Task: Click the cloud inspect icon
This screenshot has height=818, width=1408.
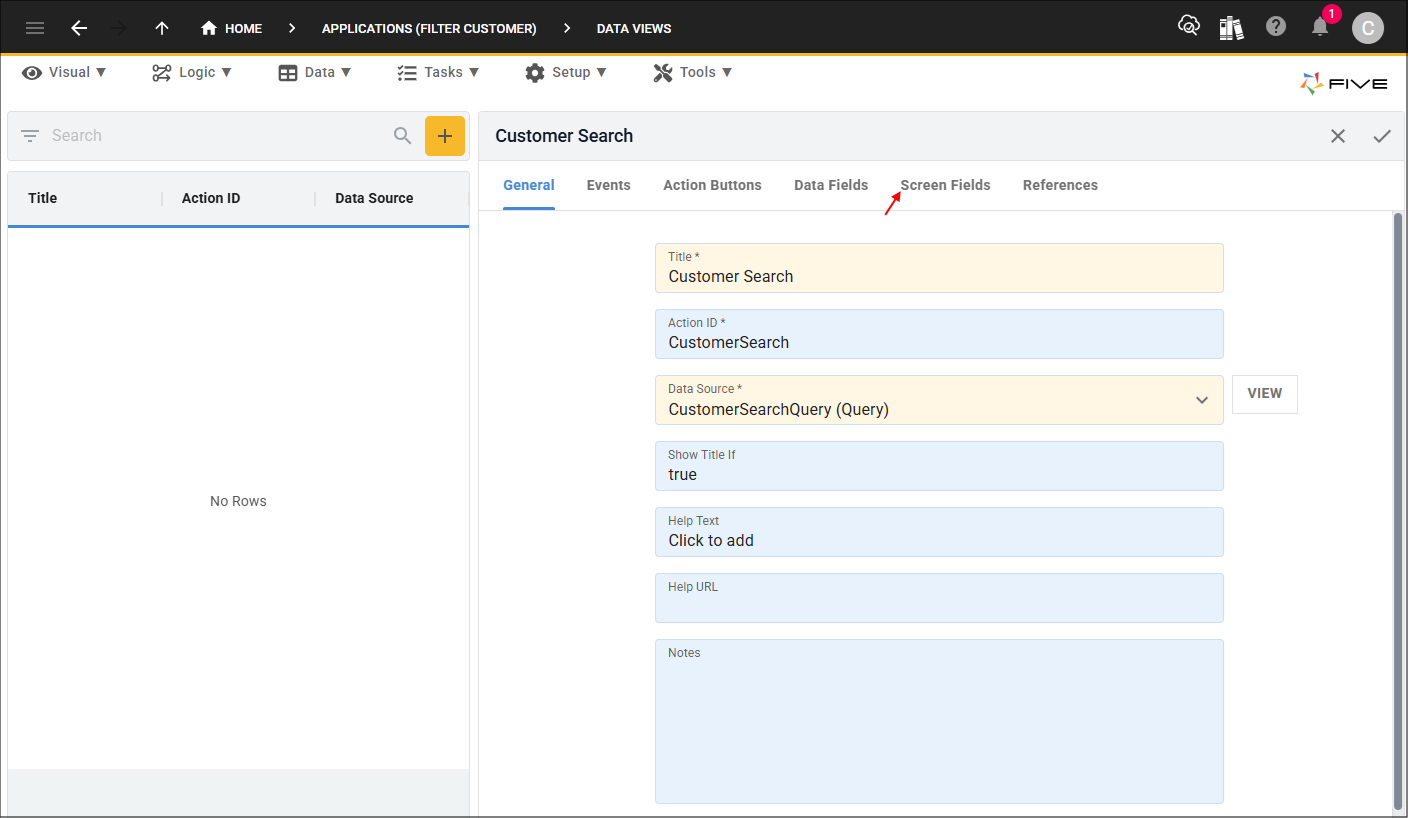Action: 1189,27
